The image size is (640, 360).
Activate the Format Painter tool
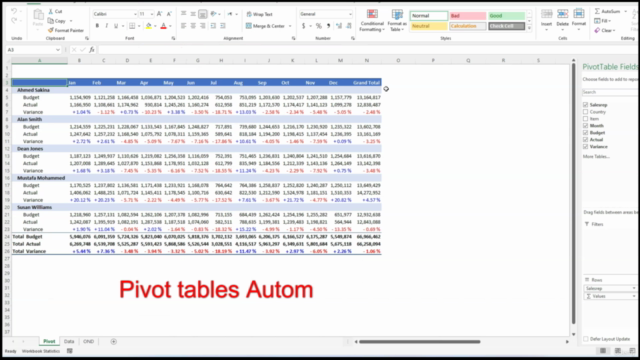66,30
